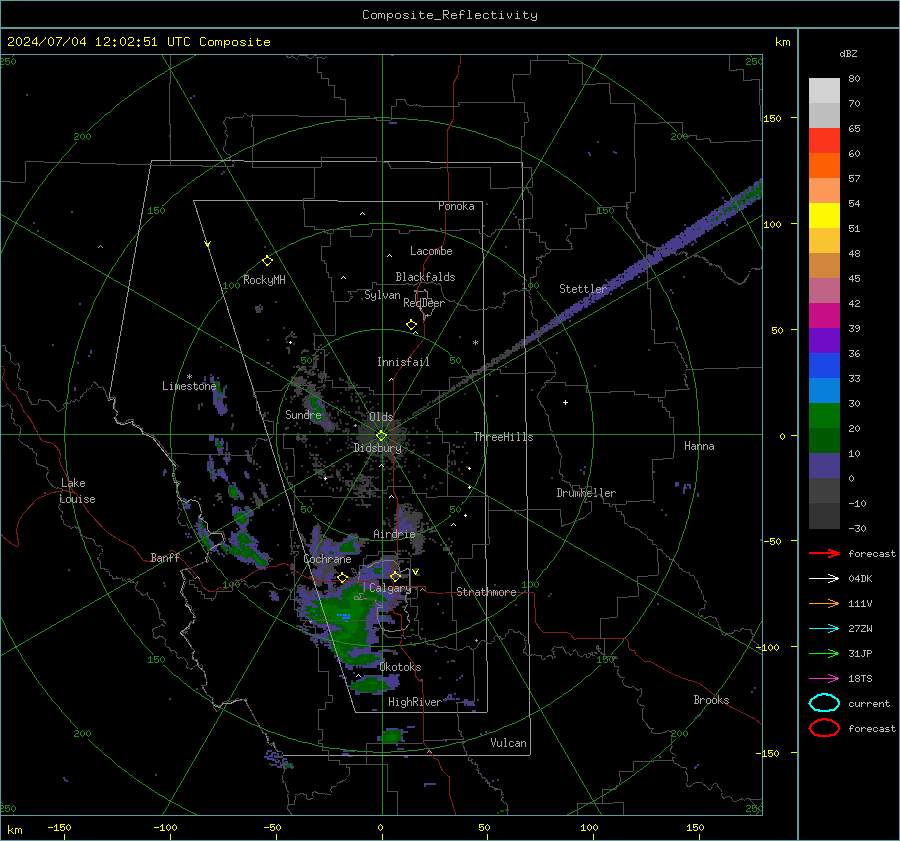Pick the purple 36–39 dBZ color swatch

click(x=824, y=340)
